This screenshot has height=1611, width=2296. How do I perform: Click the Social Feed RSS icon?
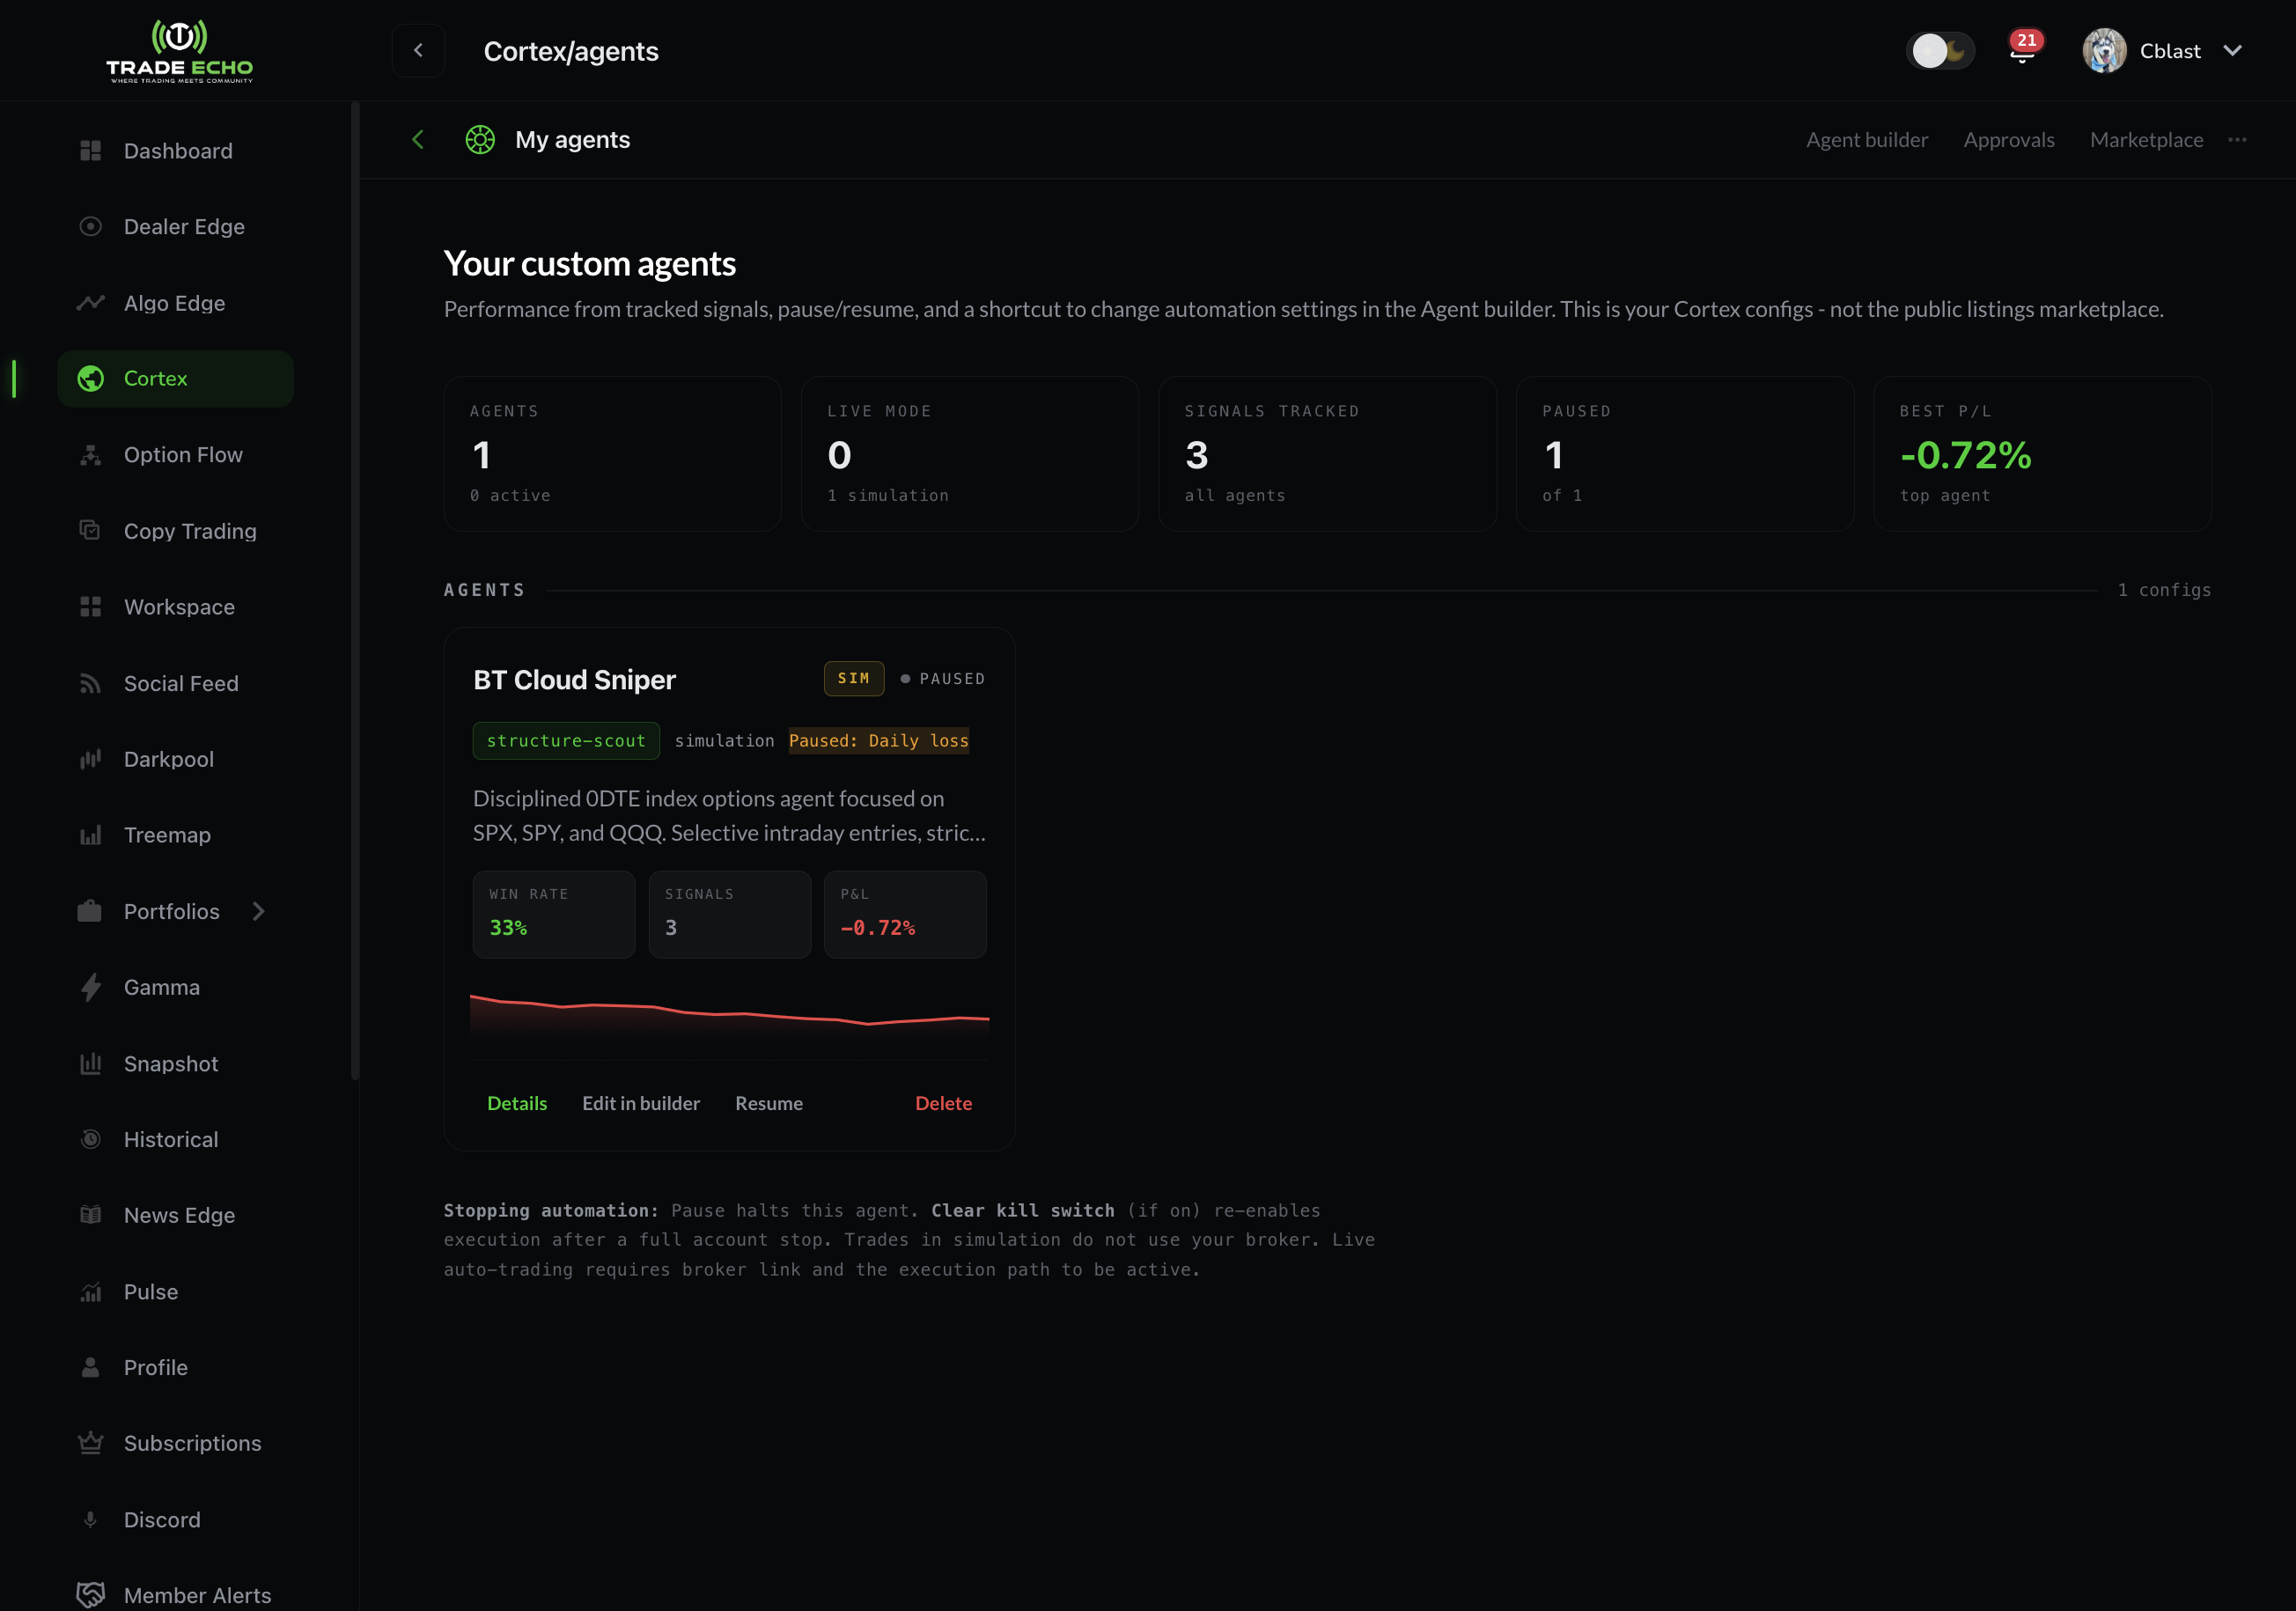[x=90, y=683]
